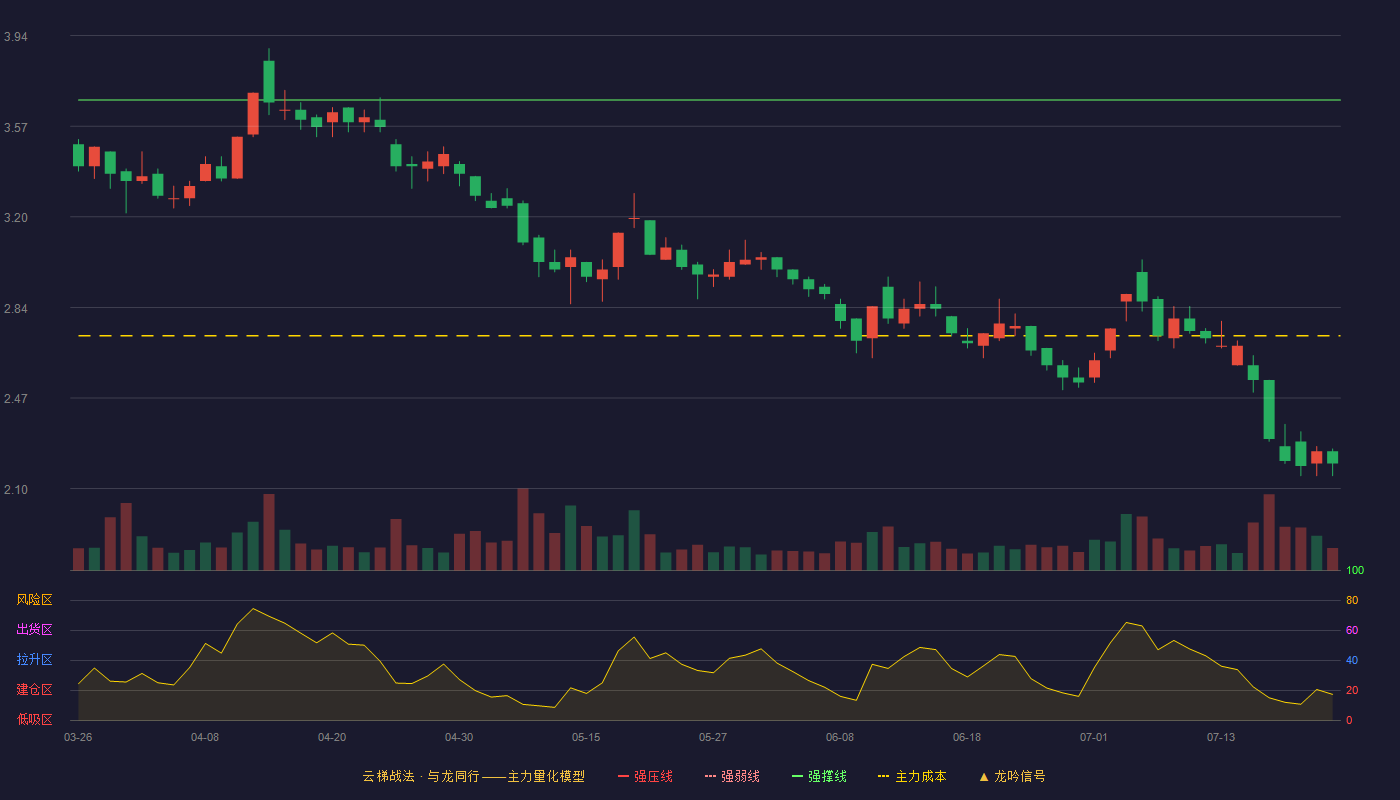Click the red 0 indicator scale label

tap(1349, 720)
